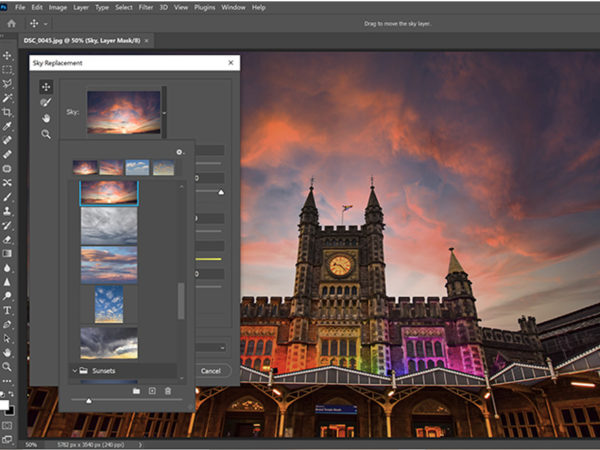Click the Cancel button
This screenshot has width=600, height=450.
pos(211,371)
